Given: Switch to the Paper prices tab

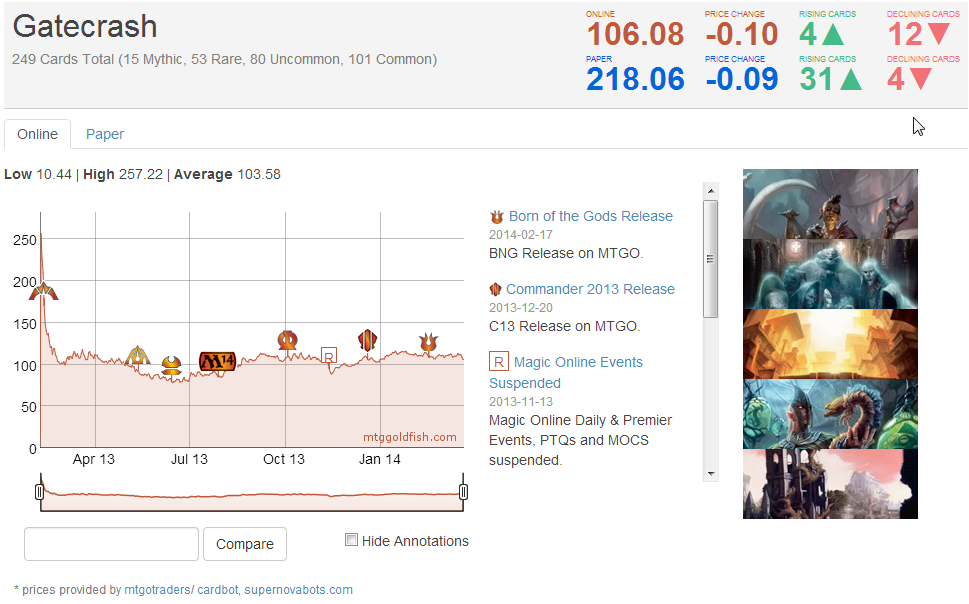Looking at the screenshot, I should pyautogui.click(x=105, y=134).
